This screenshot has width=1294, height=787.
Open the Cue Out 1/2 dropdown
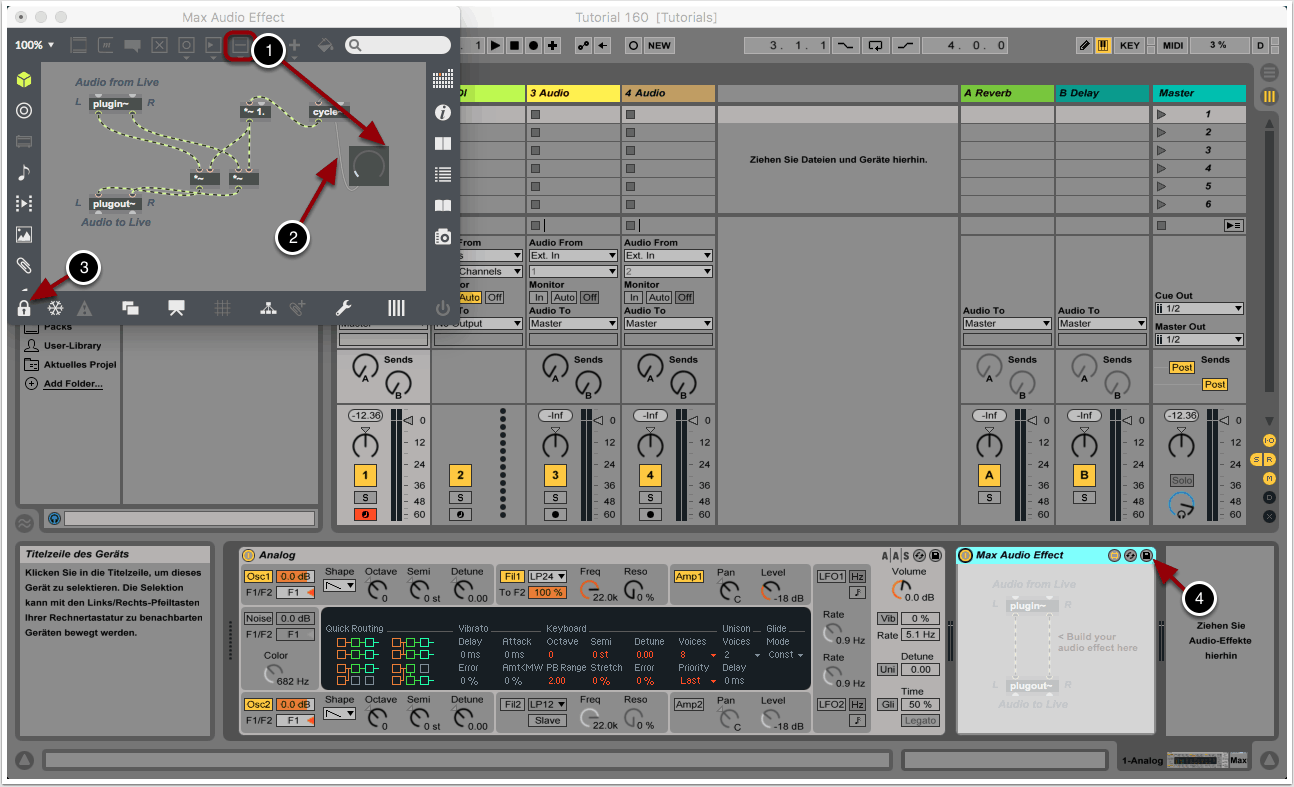point(1199,309)
